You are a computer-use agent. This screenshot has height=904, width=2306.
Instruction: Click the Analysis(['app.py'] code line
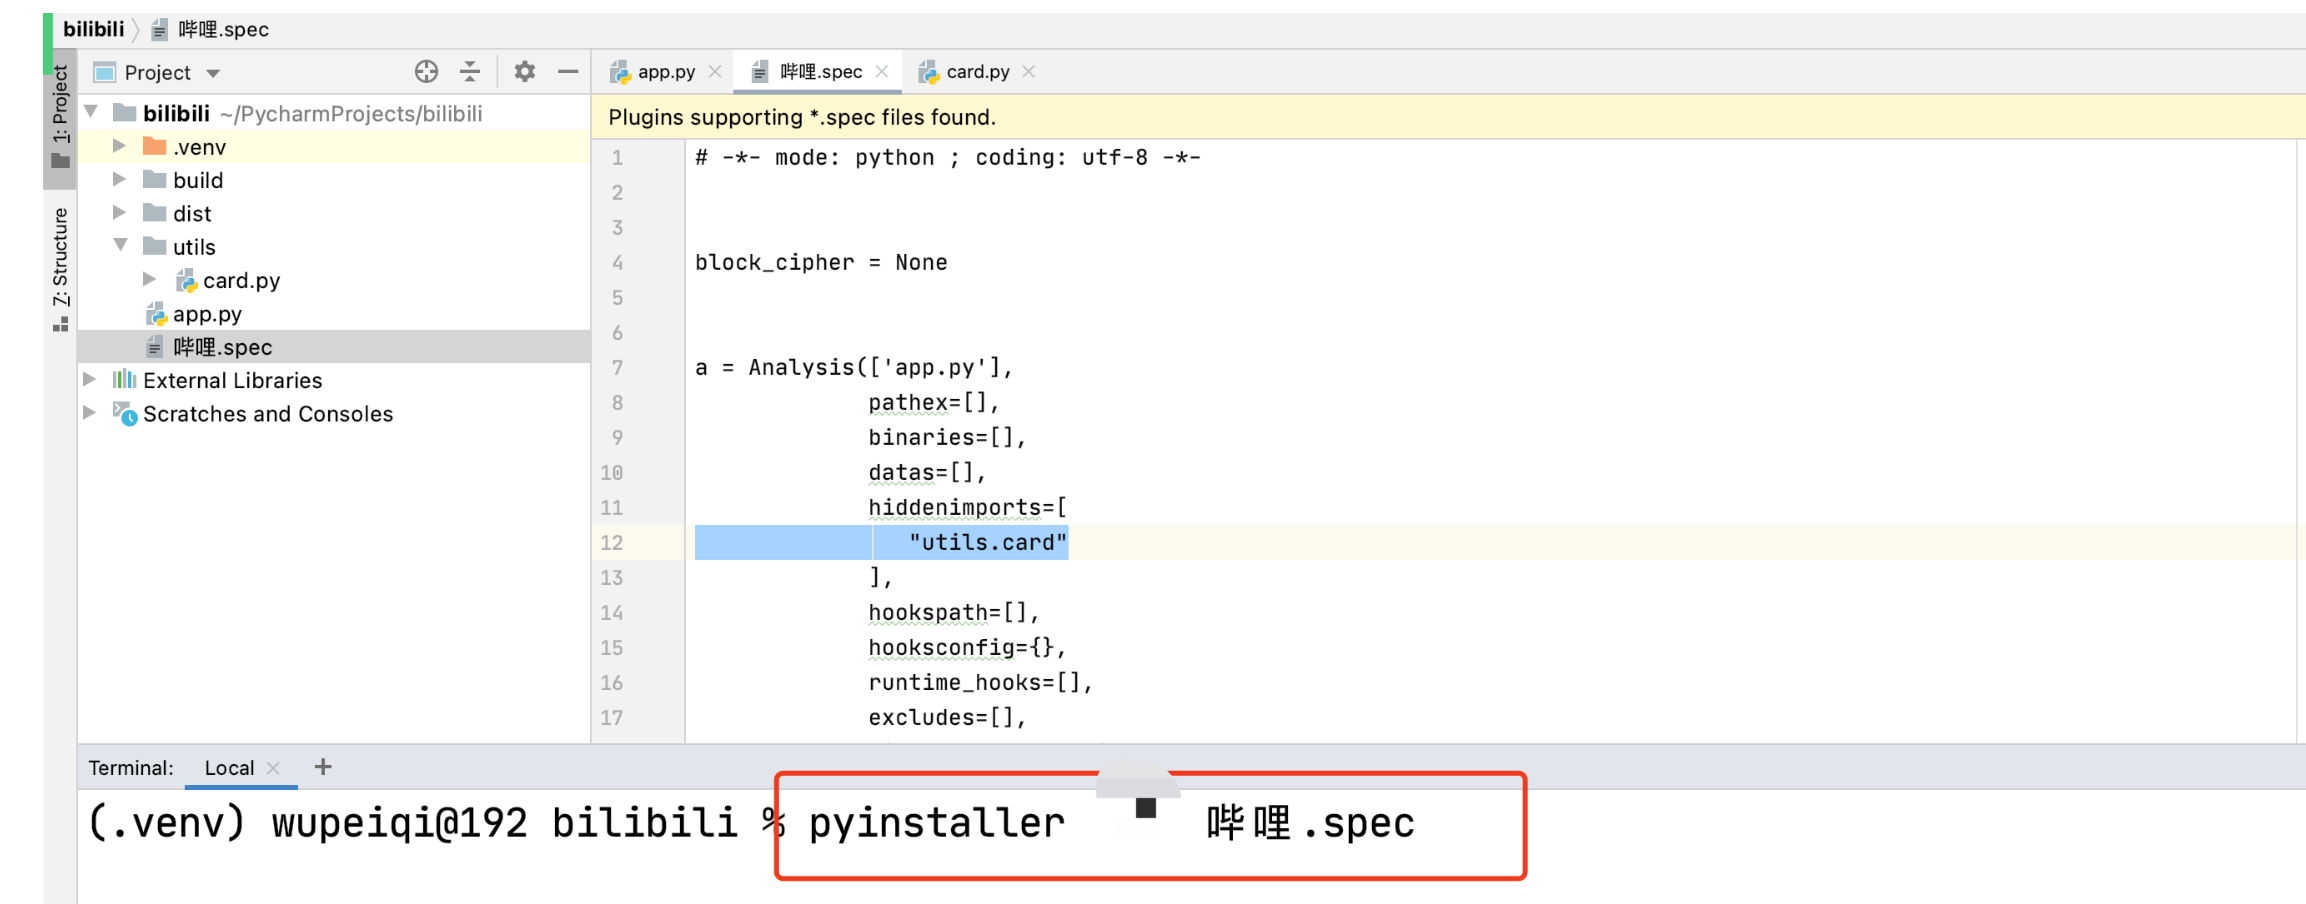[854, 367]
